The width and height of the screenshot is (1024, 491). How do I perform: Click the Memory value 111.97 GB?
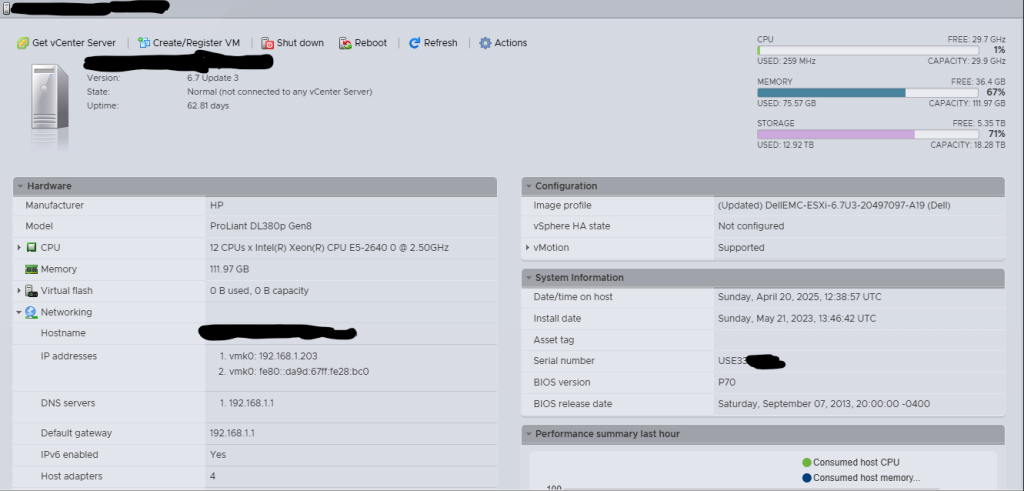point(229,269)
